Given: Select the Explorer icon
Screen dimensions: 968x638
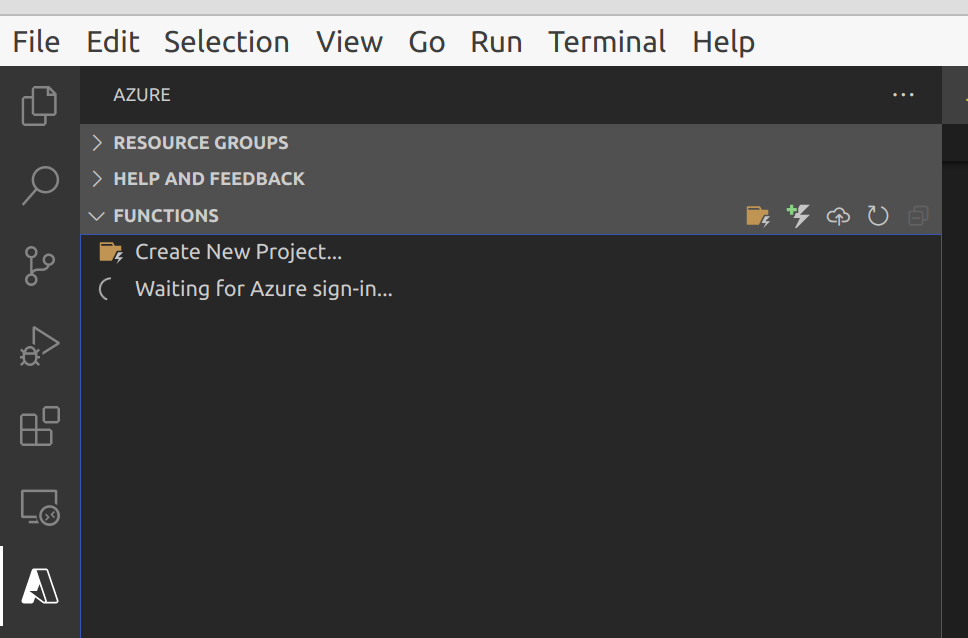Looking at the screenshot, I should (38, 107).
